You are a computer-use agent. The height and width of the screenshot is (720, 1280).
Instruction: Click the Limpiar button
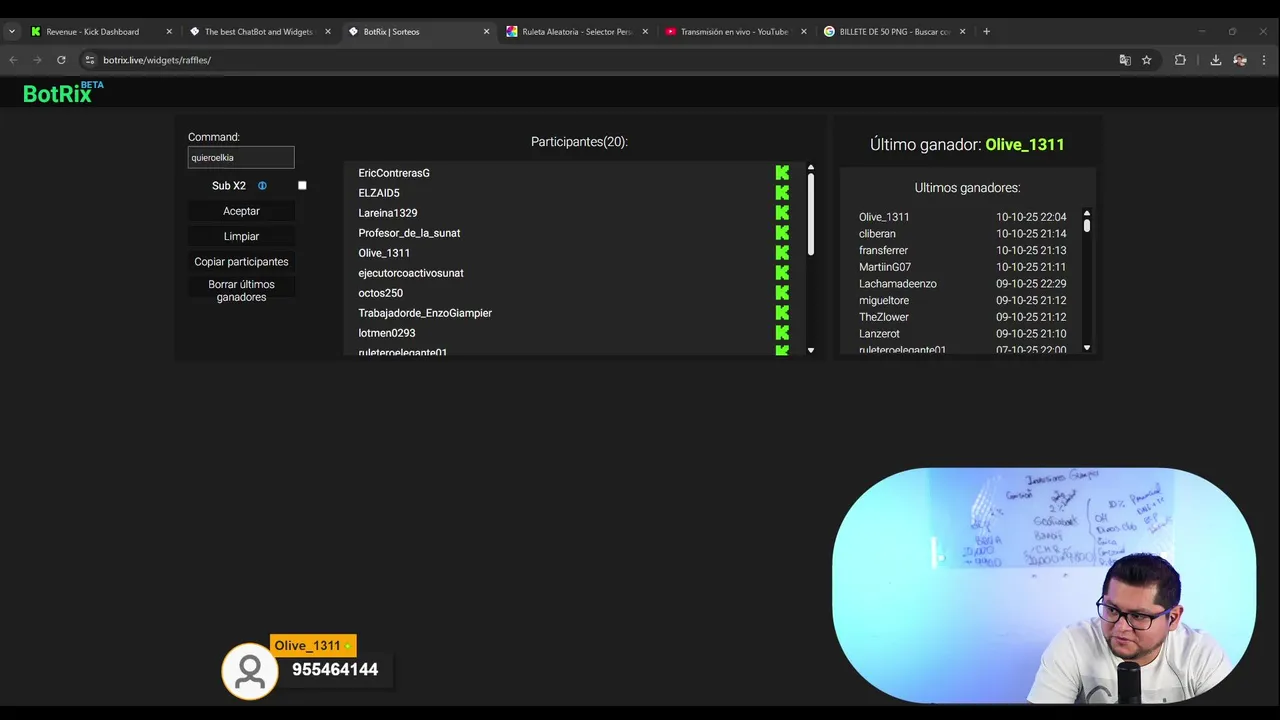coord(241,236)
